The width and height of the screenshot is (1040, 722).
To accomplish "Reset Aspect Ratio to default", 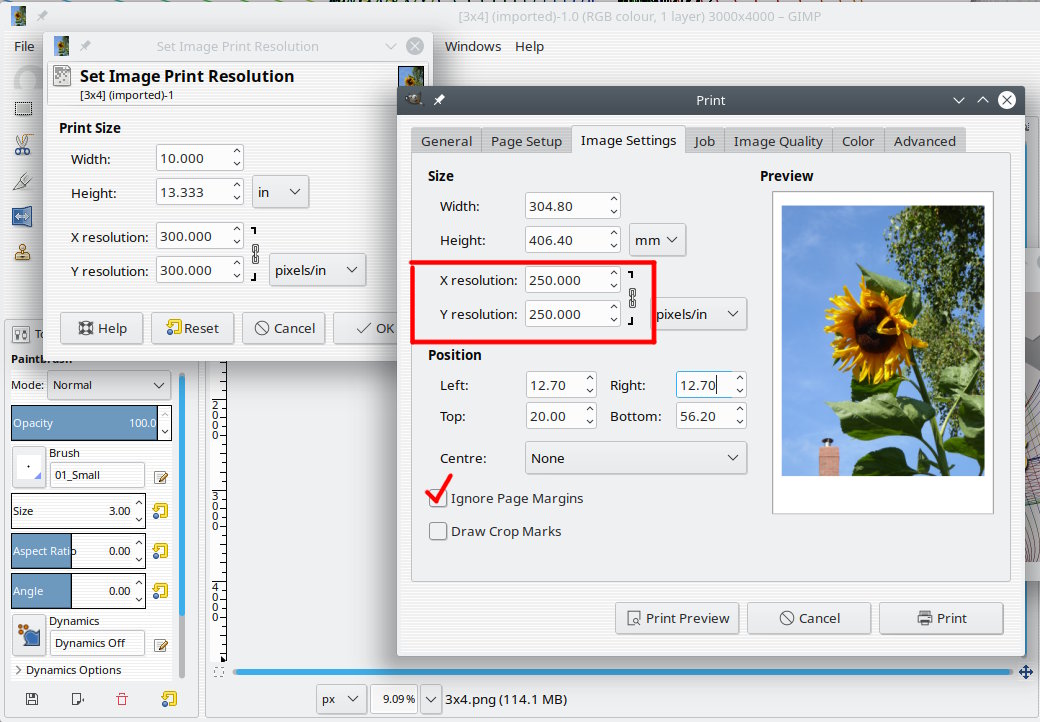I will pos(161,550).
